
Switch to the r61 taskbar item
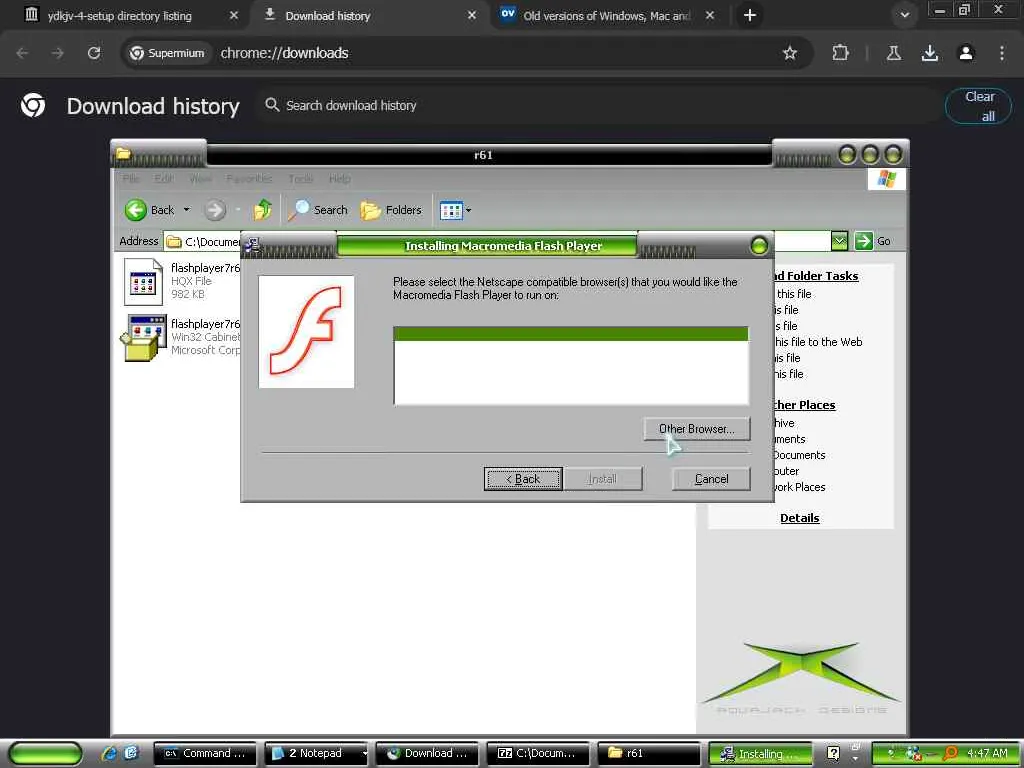(x=649, y=753)
